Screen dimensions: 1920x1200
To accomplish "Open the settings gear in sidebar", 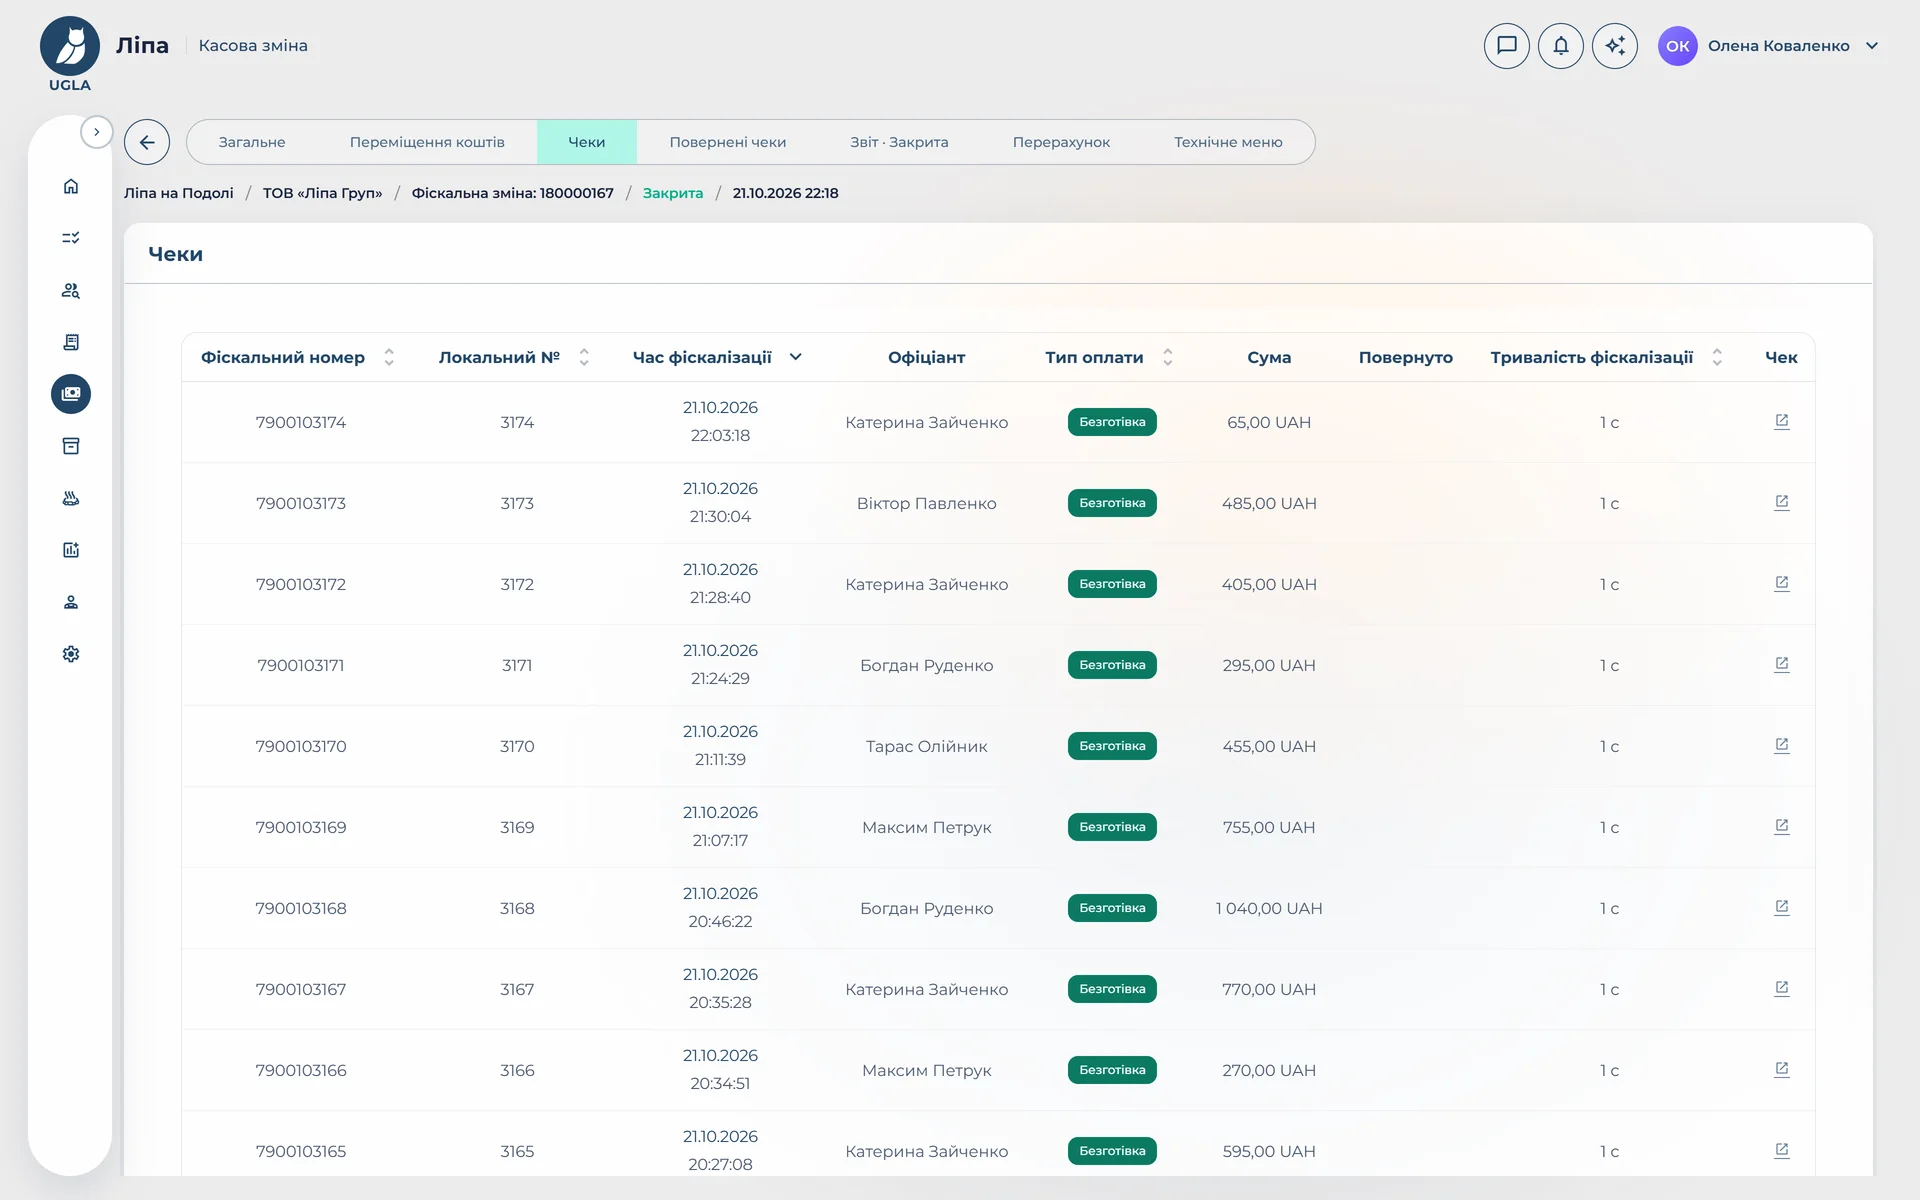I will pyautogui.click(x=71, y=654).
